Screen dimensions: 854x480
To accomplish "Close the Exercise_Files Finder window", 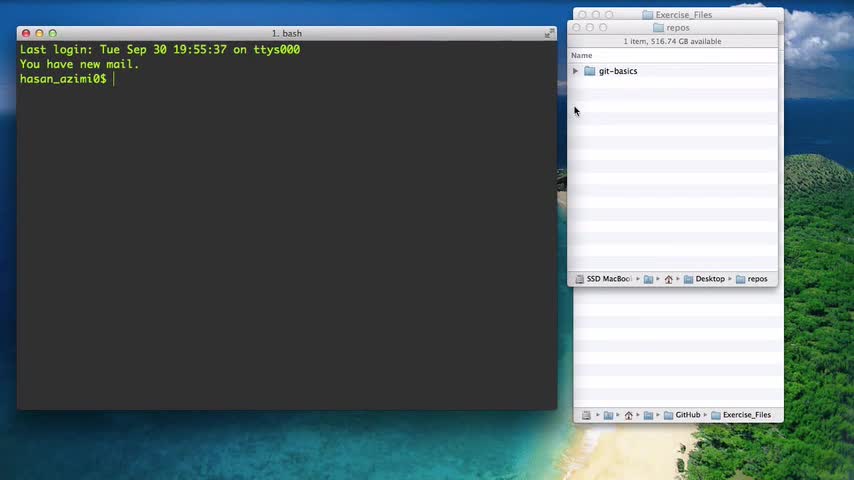I will [582, 15].
